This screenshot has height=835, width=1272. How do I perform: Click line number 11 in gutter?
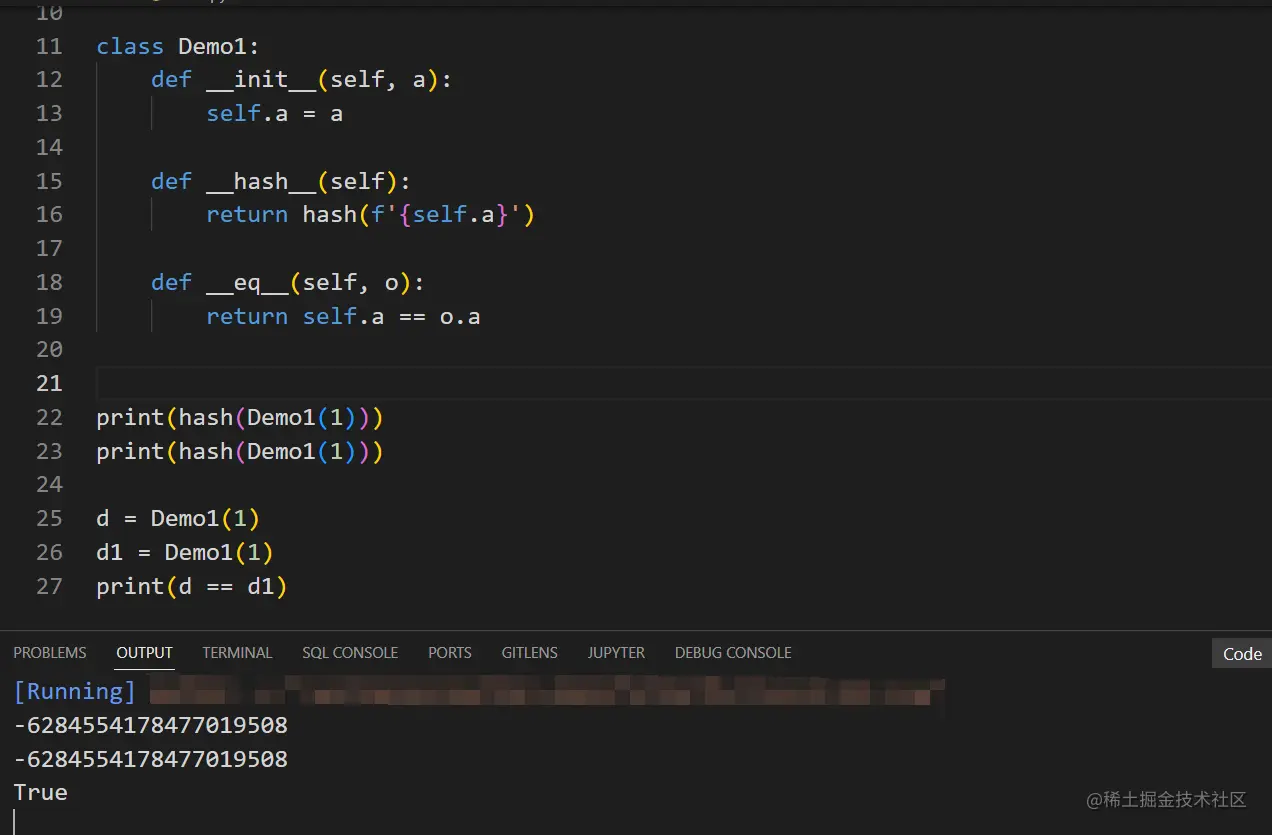coord(49,46)
